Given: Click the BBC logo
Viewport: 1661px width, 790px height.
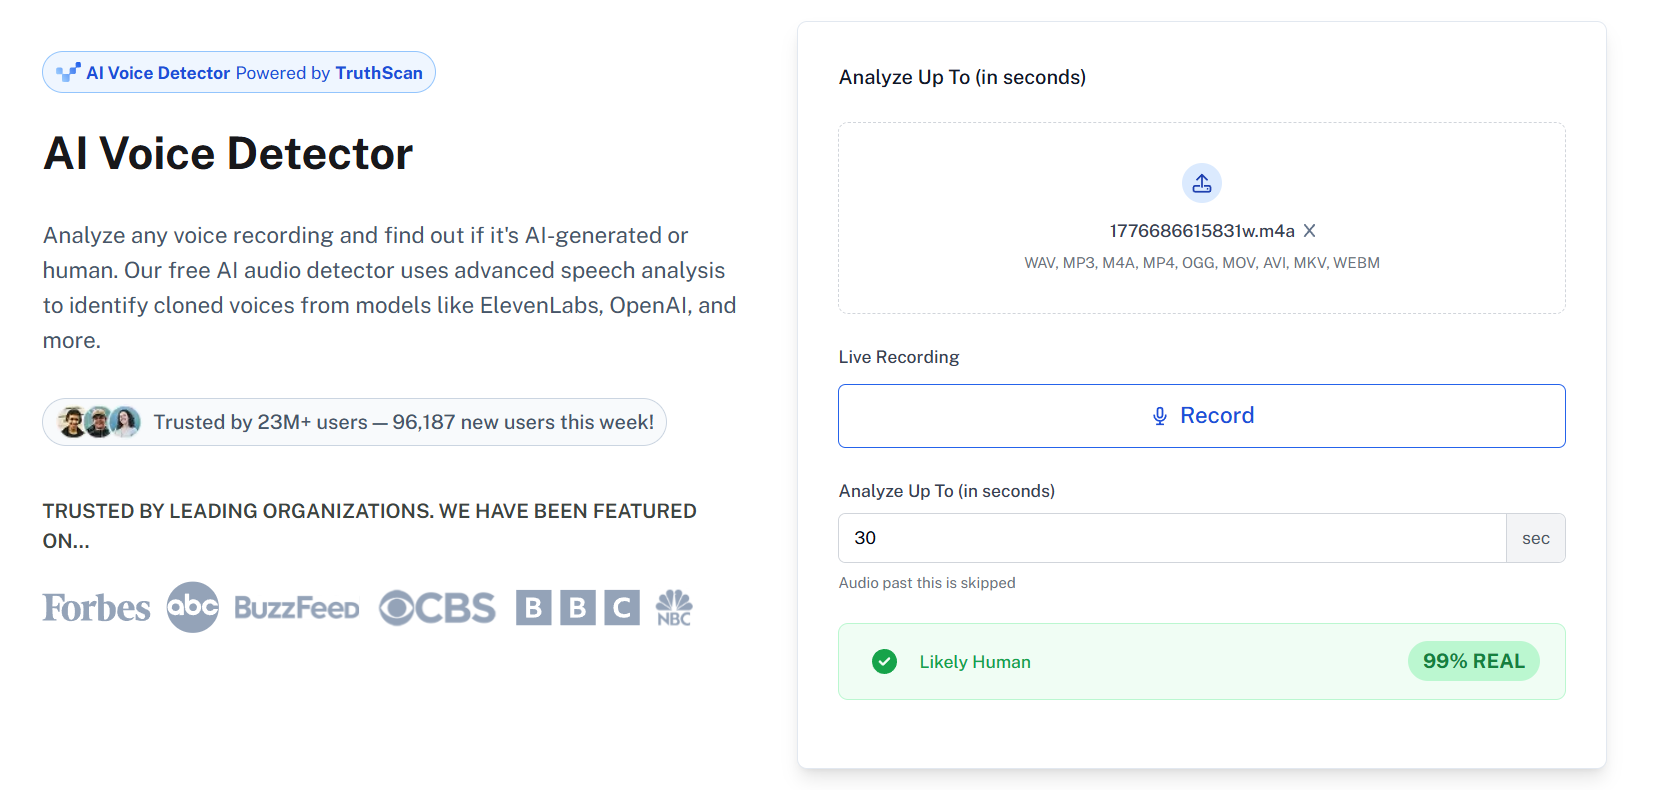Looking at the screenshot, I should click(x=577, y=608).
